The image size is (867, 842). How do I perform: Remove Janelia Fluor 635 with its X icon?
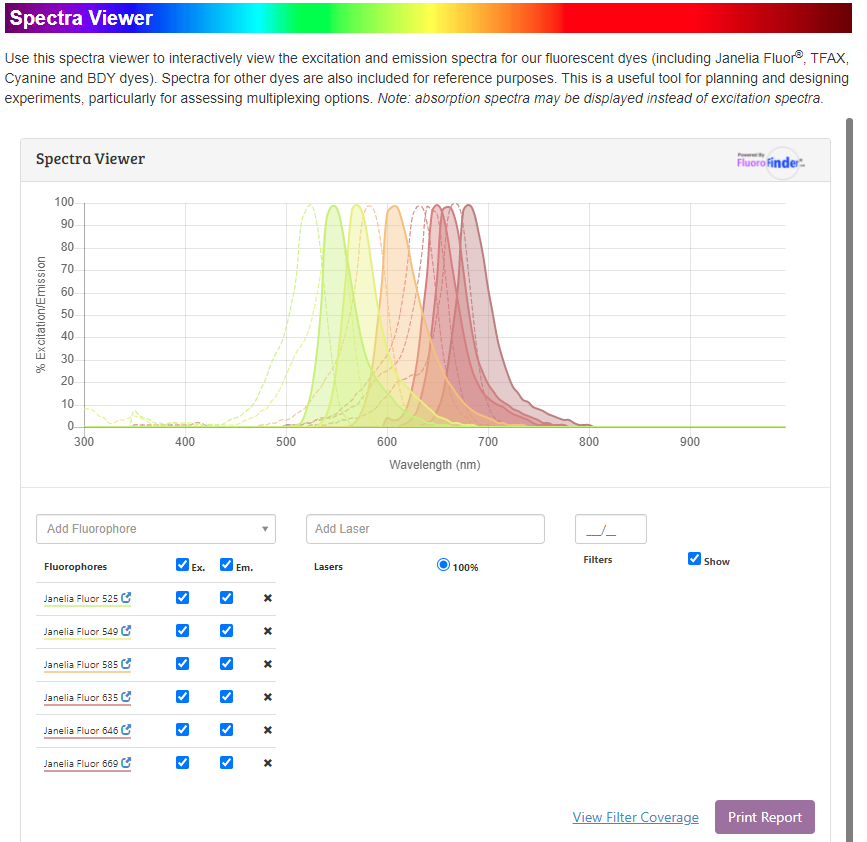click(267, 697)
